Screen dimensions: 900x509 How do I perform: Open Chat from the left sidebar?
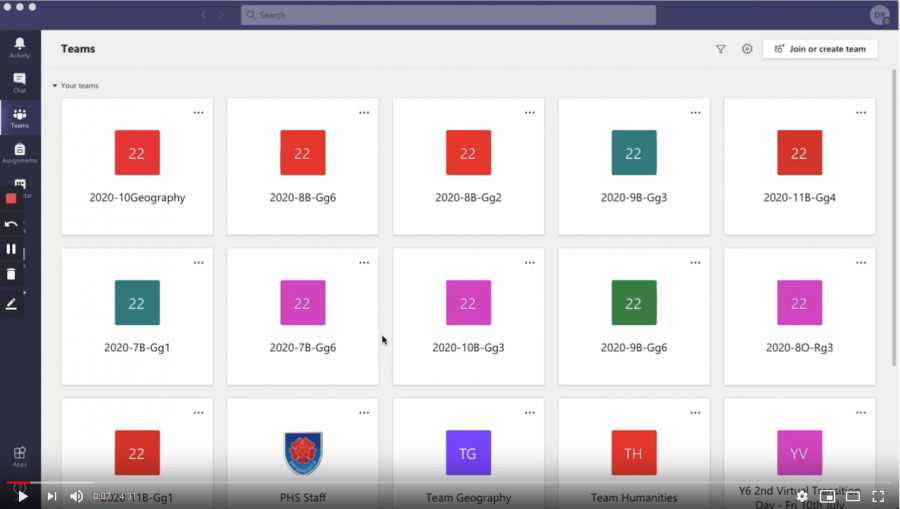[19, 82]
